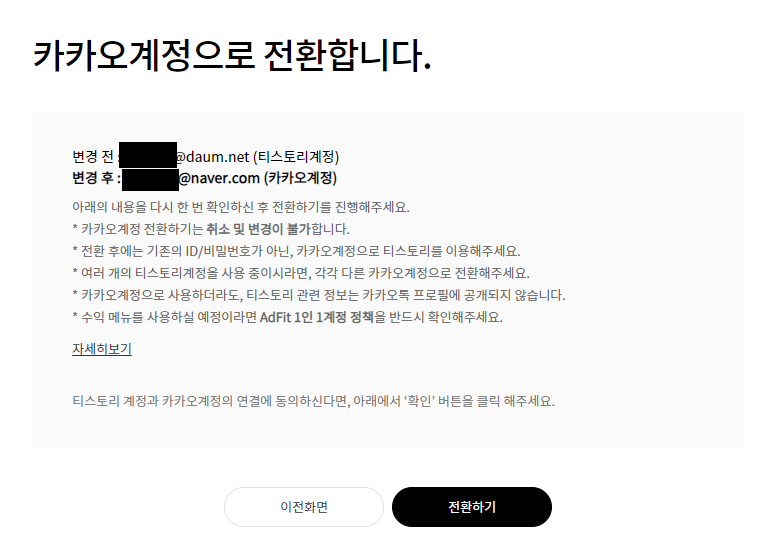Click the line starting 여러 개의 티스토리계정
The image size is (767, 543).
click(x=301, y=273)
